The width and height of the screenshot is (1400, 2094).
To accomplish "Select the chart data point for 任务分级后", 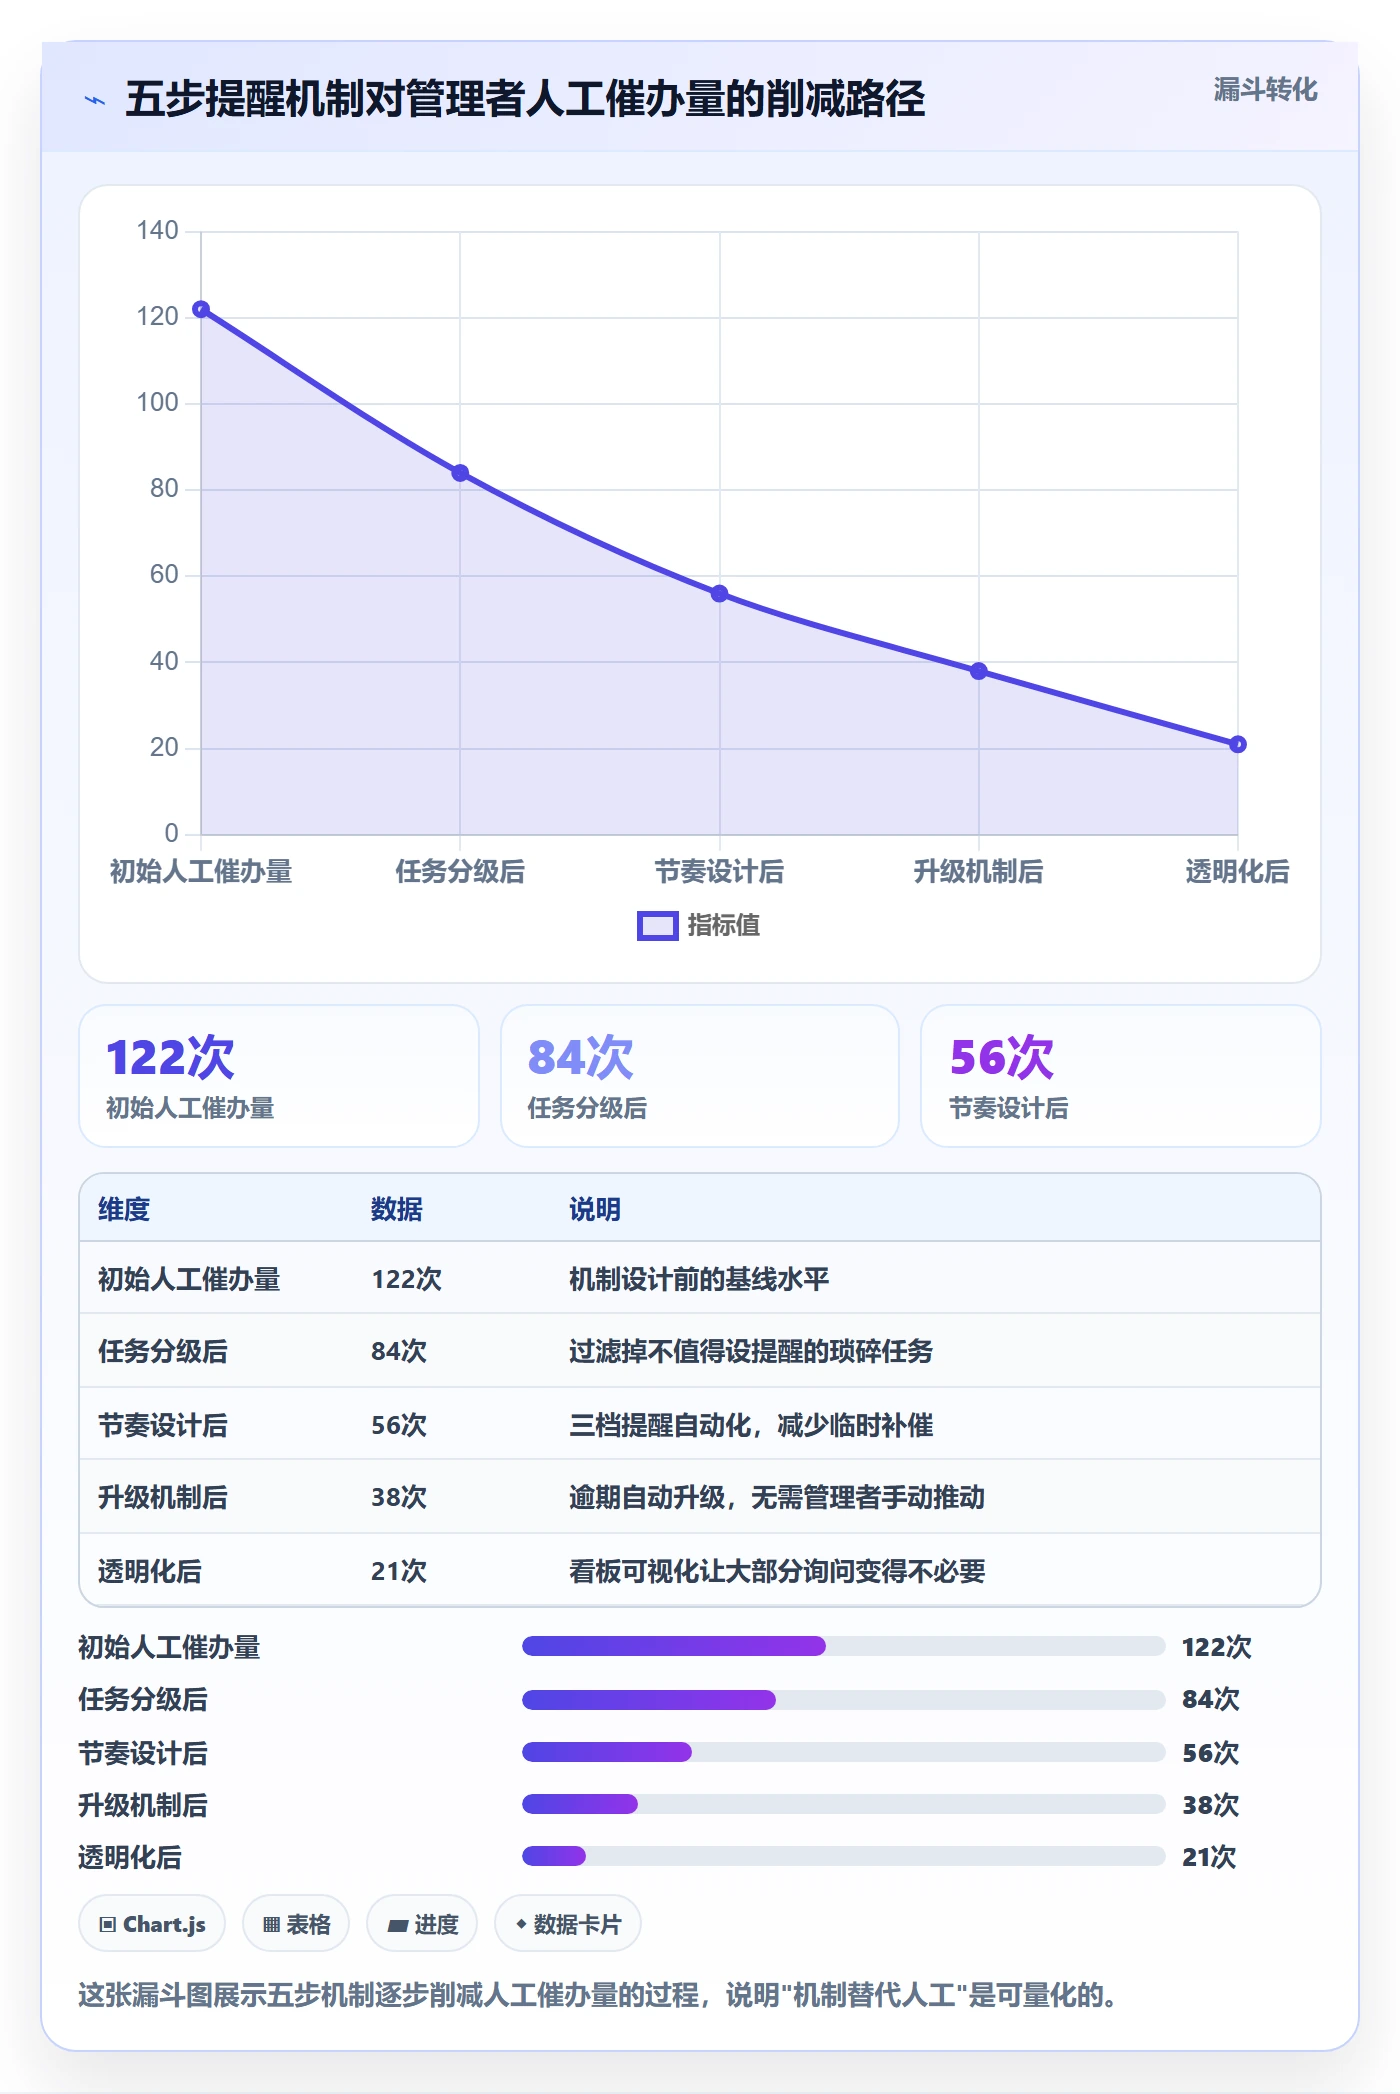I will [x=460, y=473].
